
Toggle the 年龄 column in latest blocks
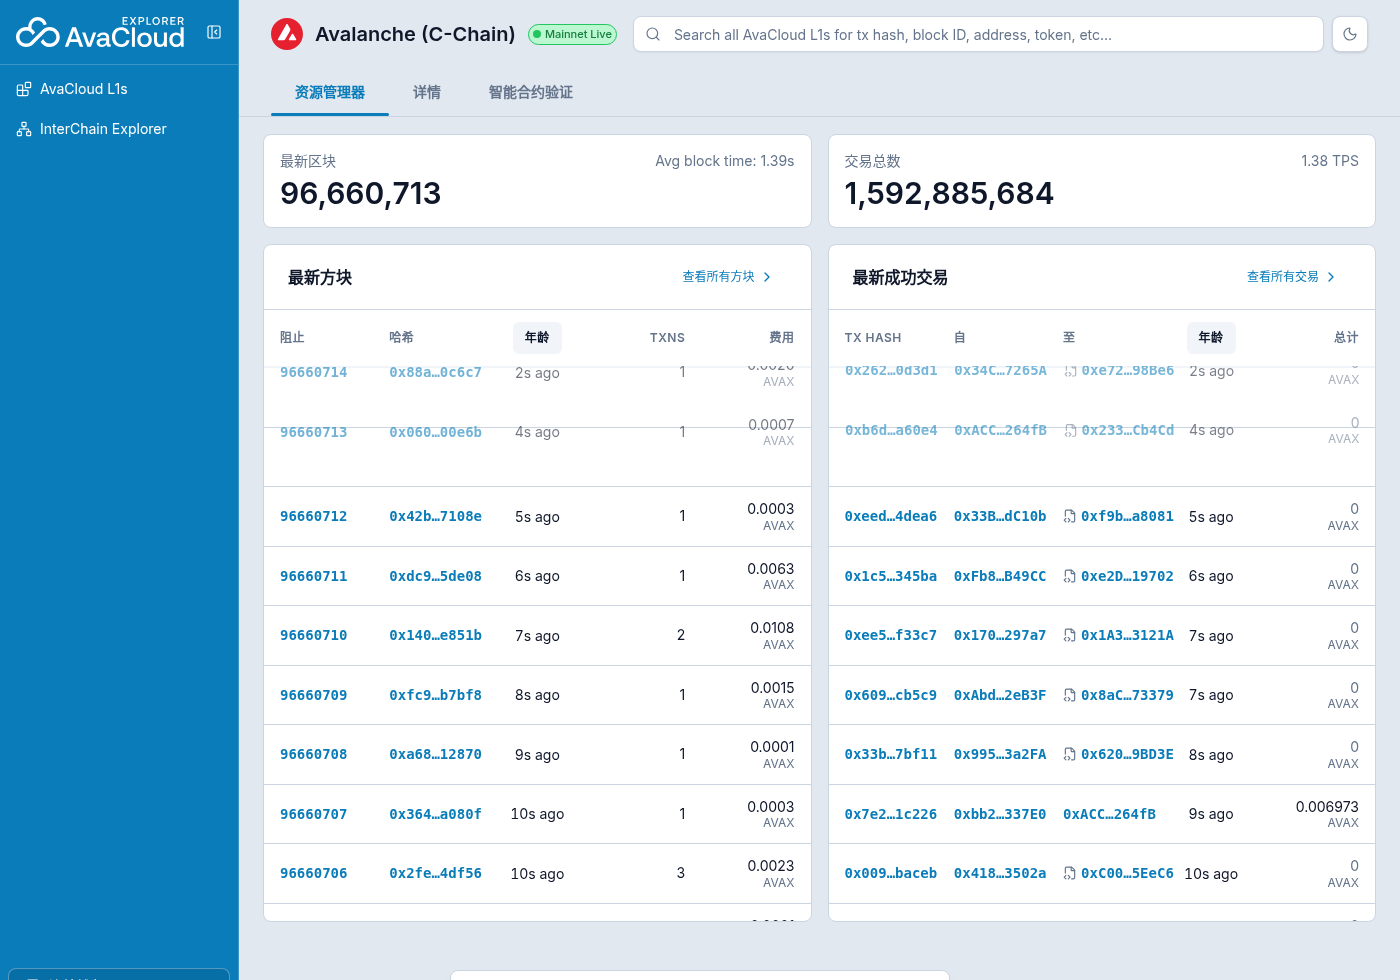tap(537, 338)
